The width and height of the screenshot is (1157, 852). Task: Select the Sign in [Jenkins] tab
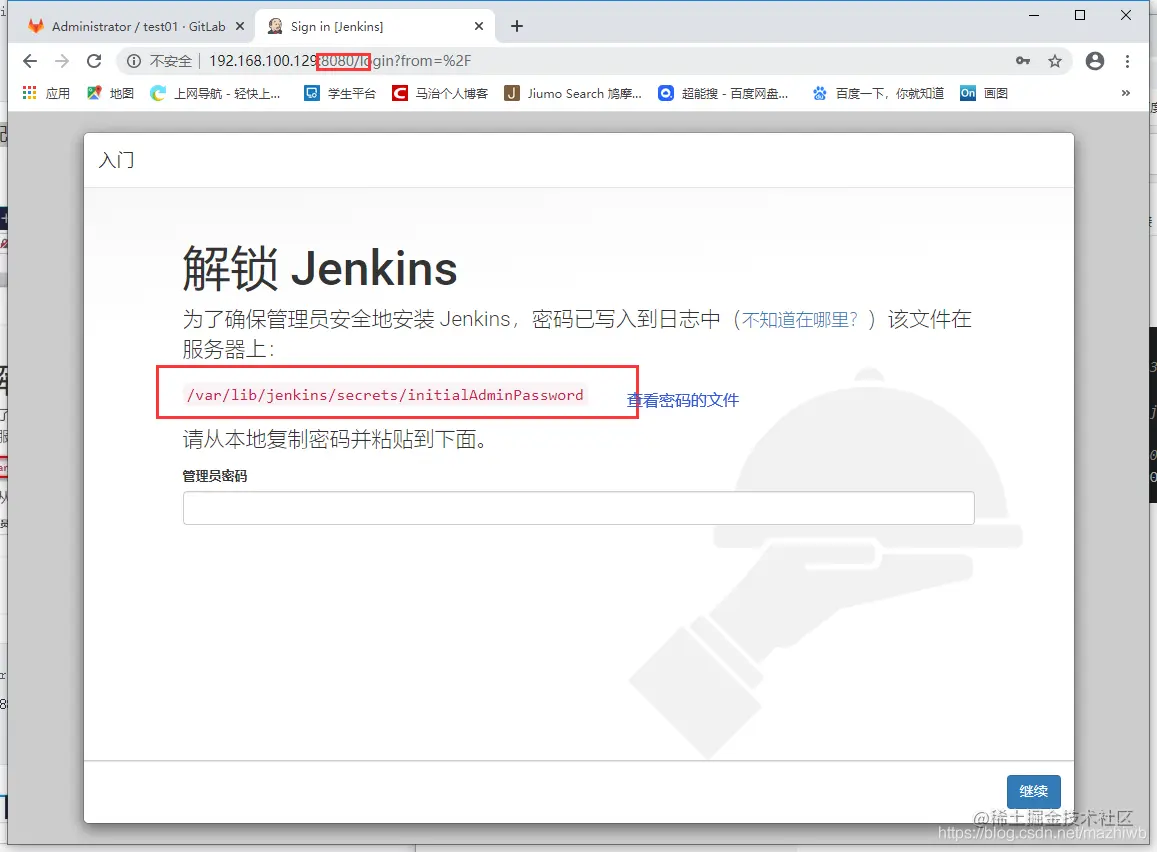pos(373,27)
